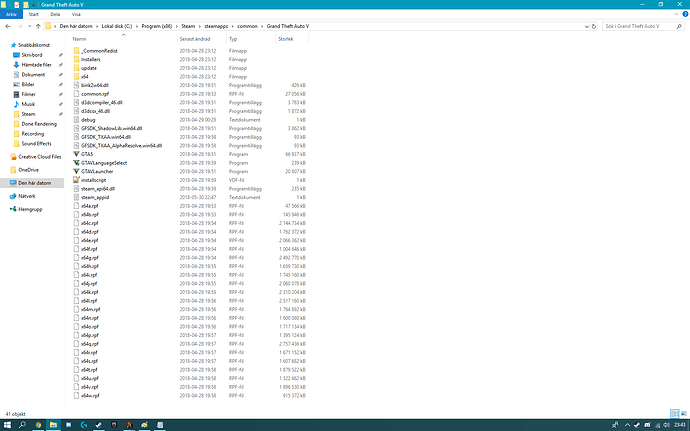Open Google Chrome from the taskbar

tap(38, 425)
